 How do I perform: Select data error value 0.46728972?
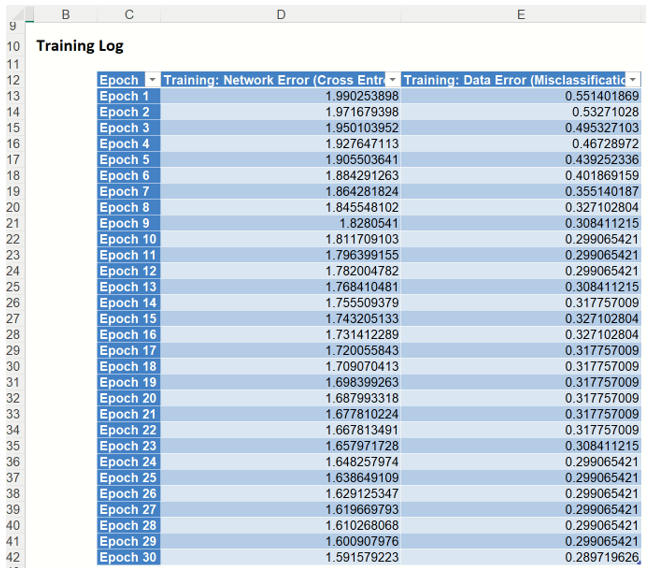tap(521, 144)
